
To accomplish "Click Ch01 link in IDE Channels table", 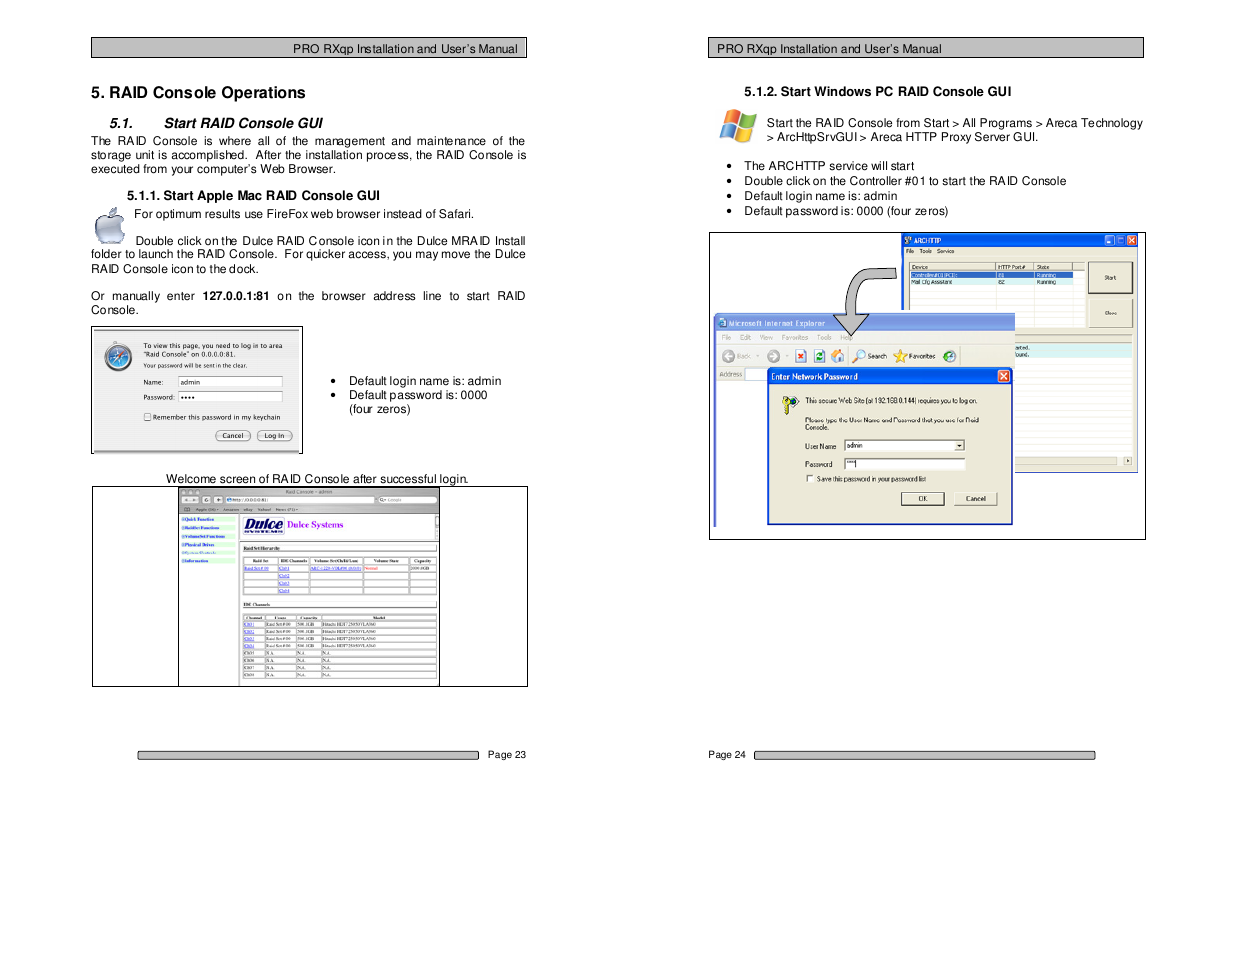I will (x=249, y=624).
